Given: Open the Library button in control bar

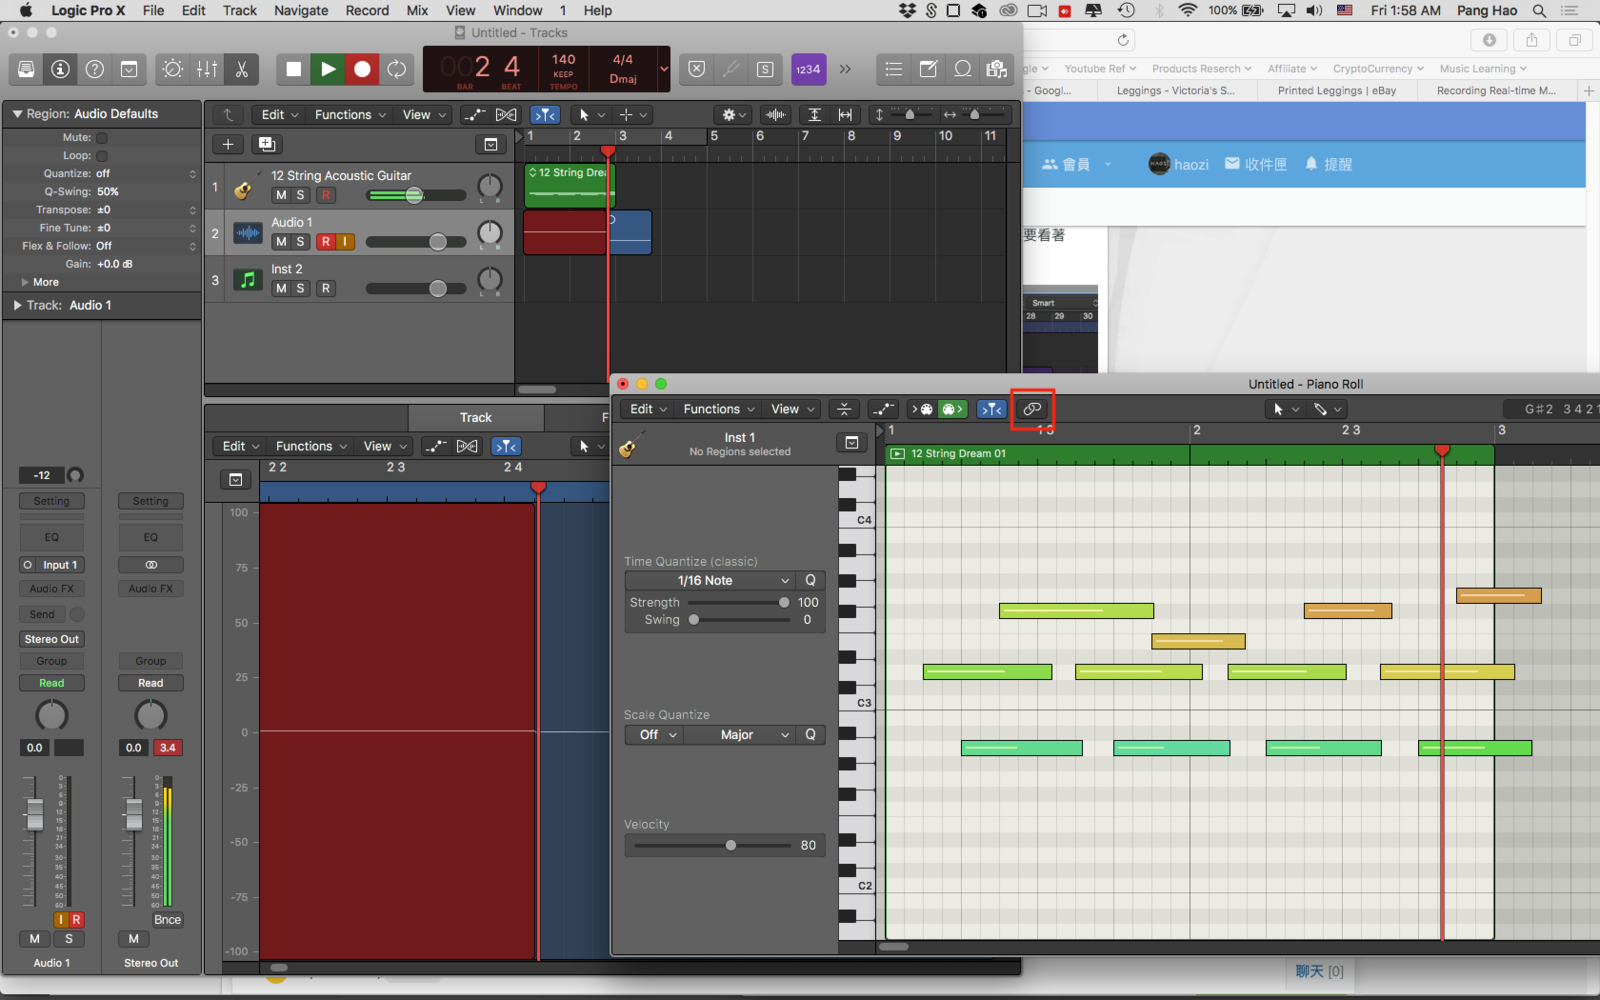Looking at the screenshot, I should (x=27, y=69).
